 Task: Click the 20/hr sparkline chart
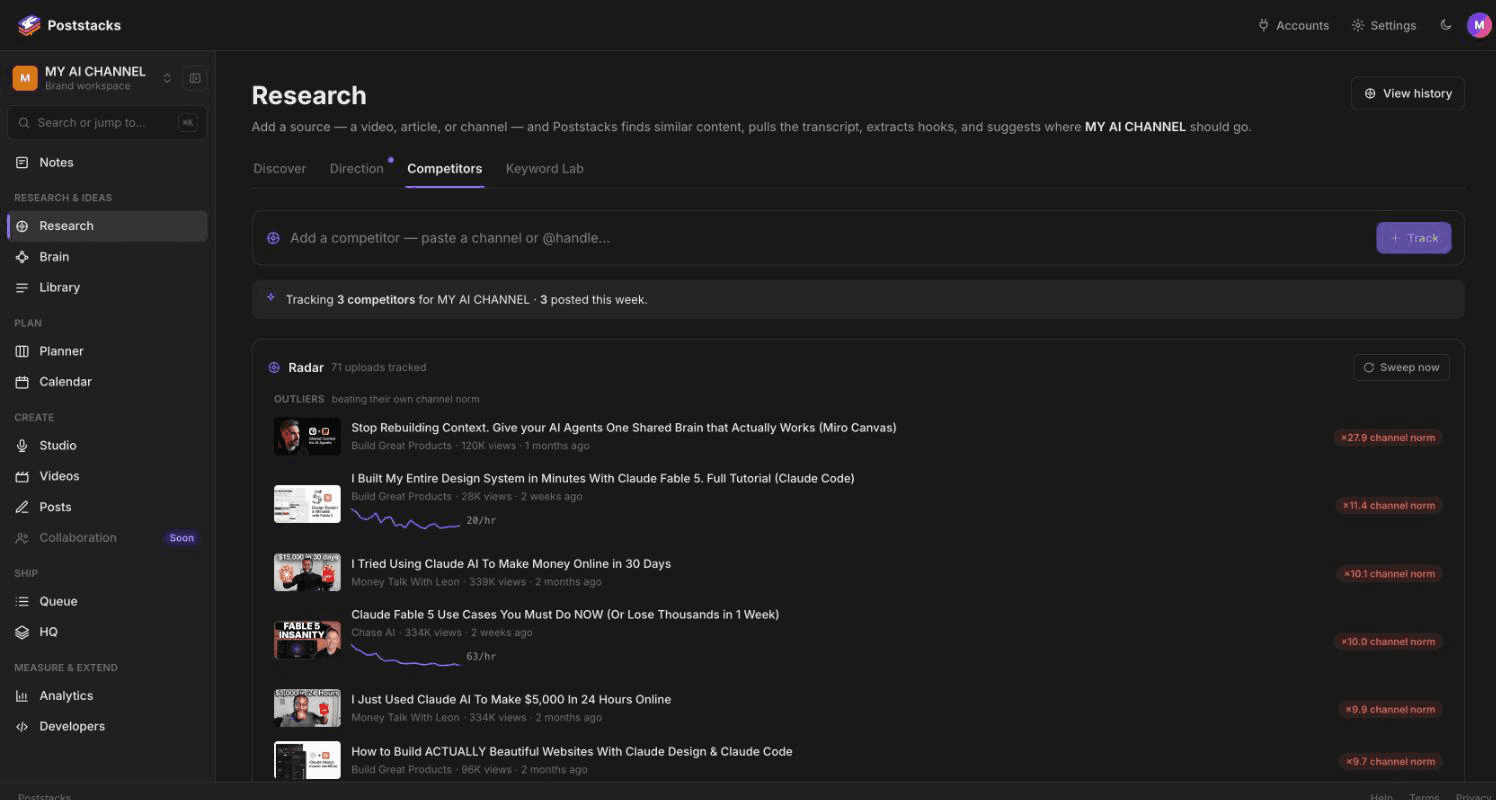[406, 518]
